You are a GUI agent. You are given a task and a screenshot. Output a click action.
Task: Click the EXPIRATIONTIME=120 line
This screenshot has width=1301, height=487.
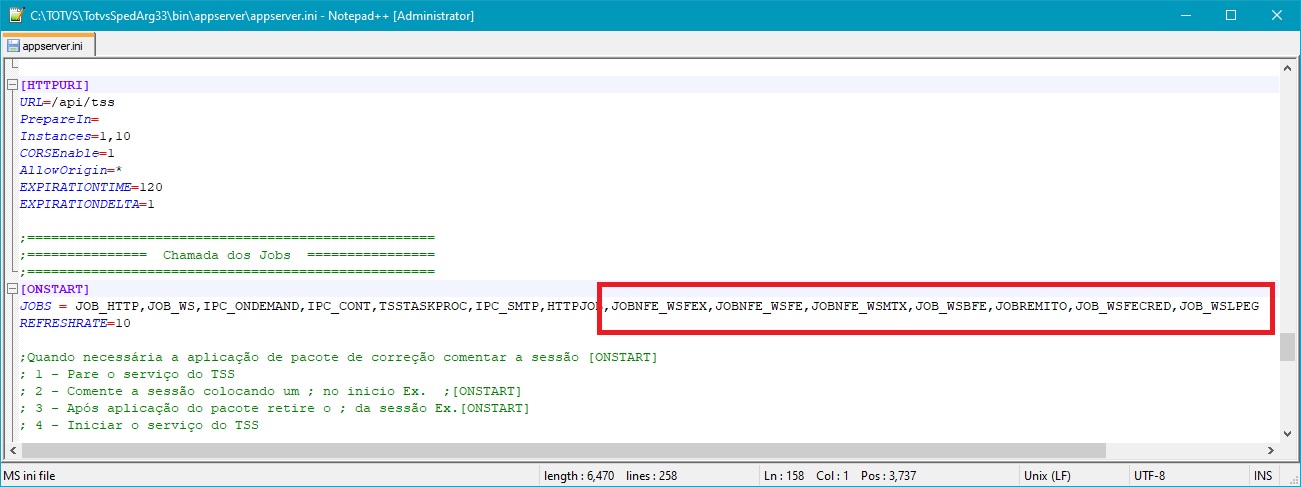point(92,187)
